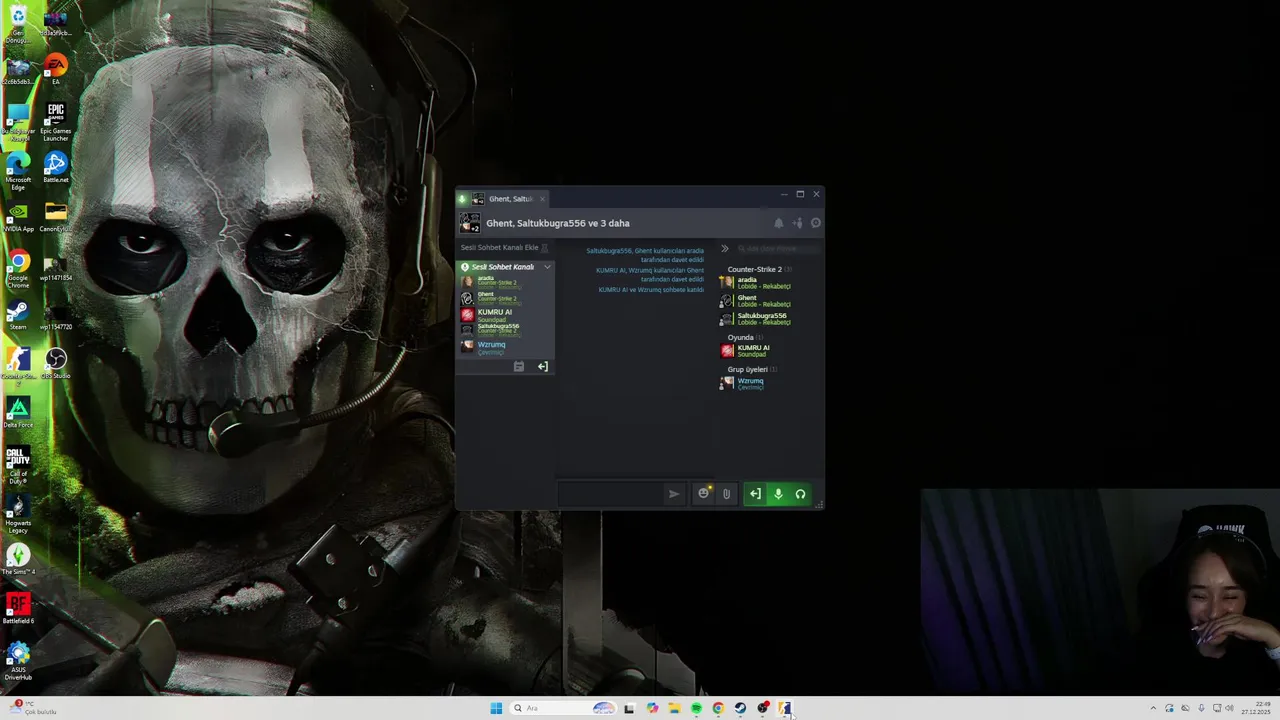The width and height of the screenshot is (1280, 720).
Task: Select Ghent, Saltuk chat tab
Action: point(510,199)
